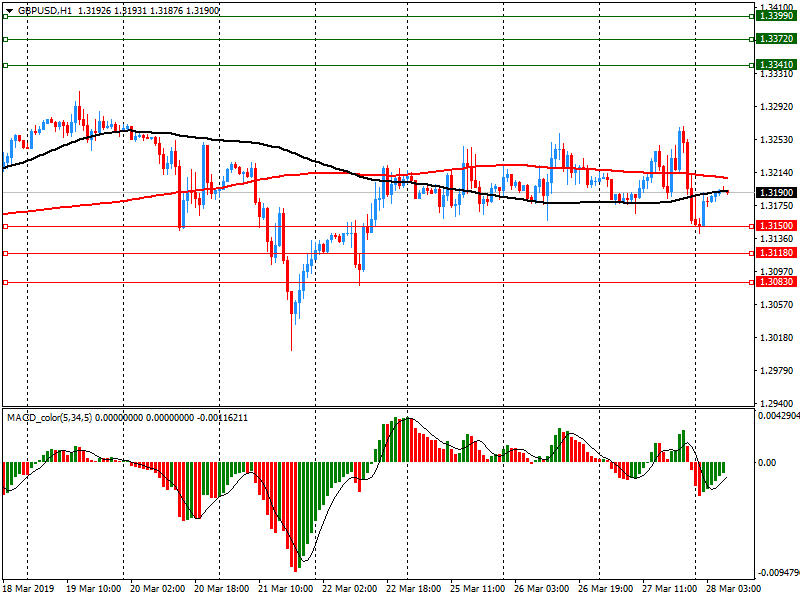800x600 pixels.
Task: Click the MACD_color(5,34,5) indicator label
Action: pyautogui.click(x=50, y=416)
